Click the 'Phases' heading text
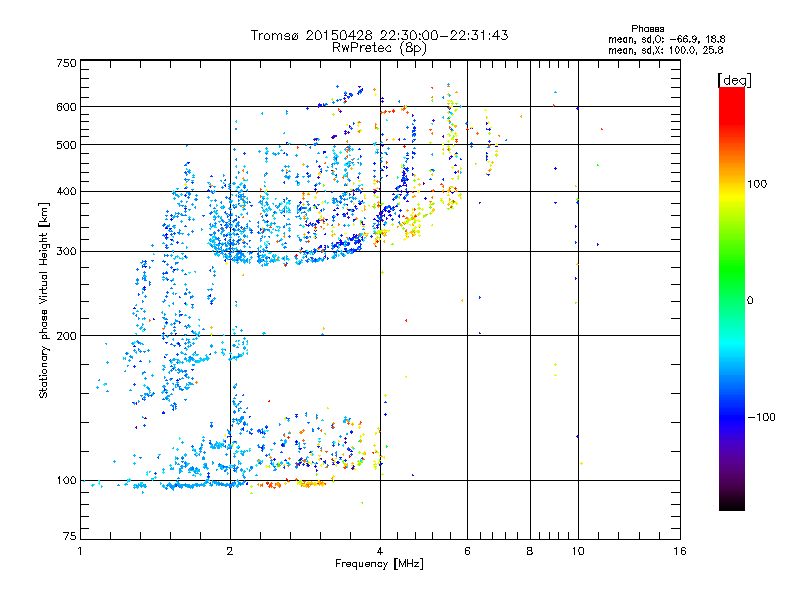 point(647,29)
